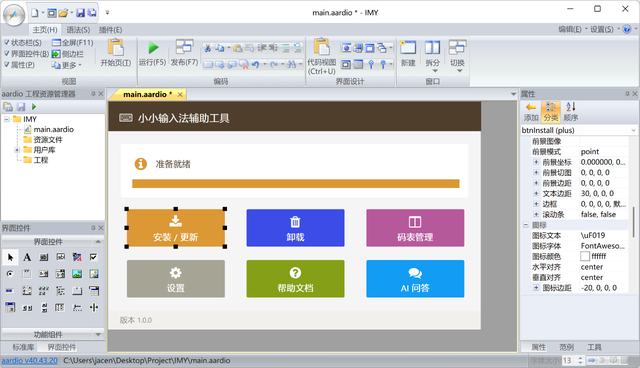Run the project with the green 运行(F5) icon

(x=153, y=48)
